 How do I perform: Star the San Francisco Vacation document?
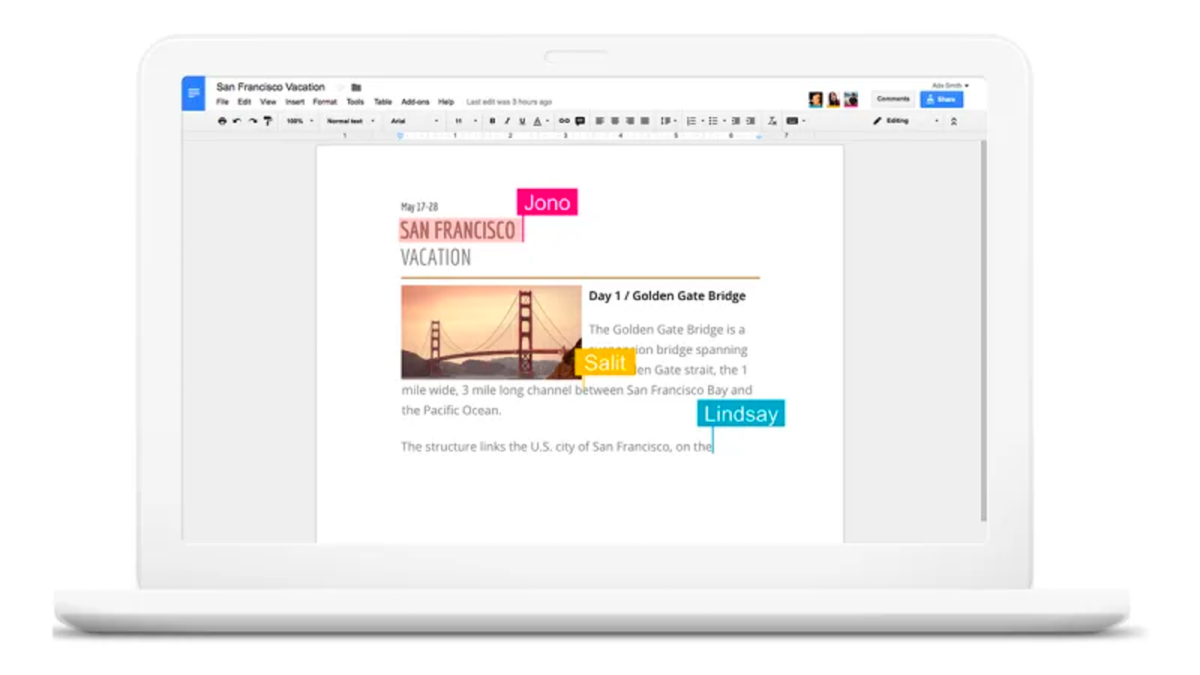(x=340, y=88)
